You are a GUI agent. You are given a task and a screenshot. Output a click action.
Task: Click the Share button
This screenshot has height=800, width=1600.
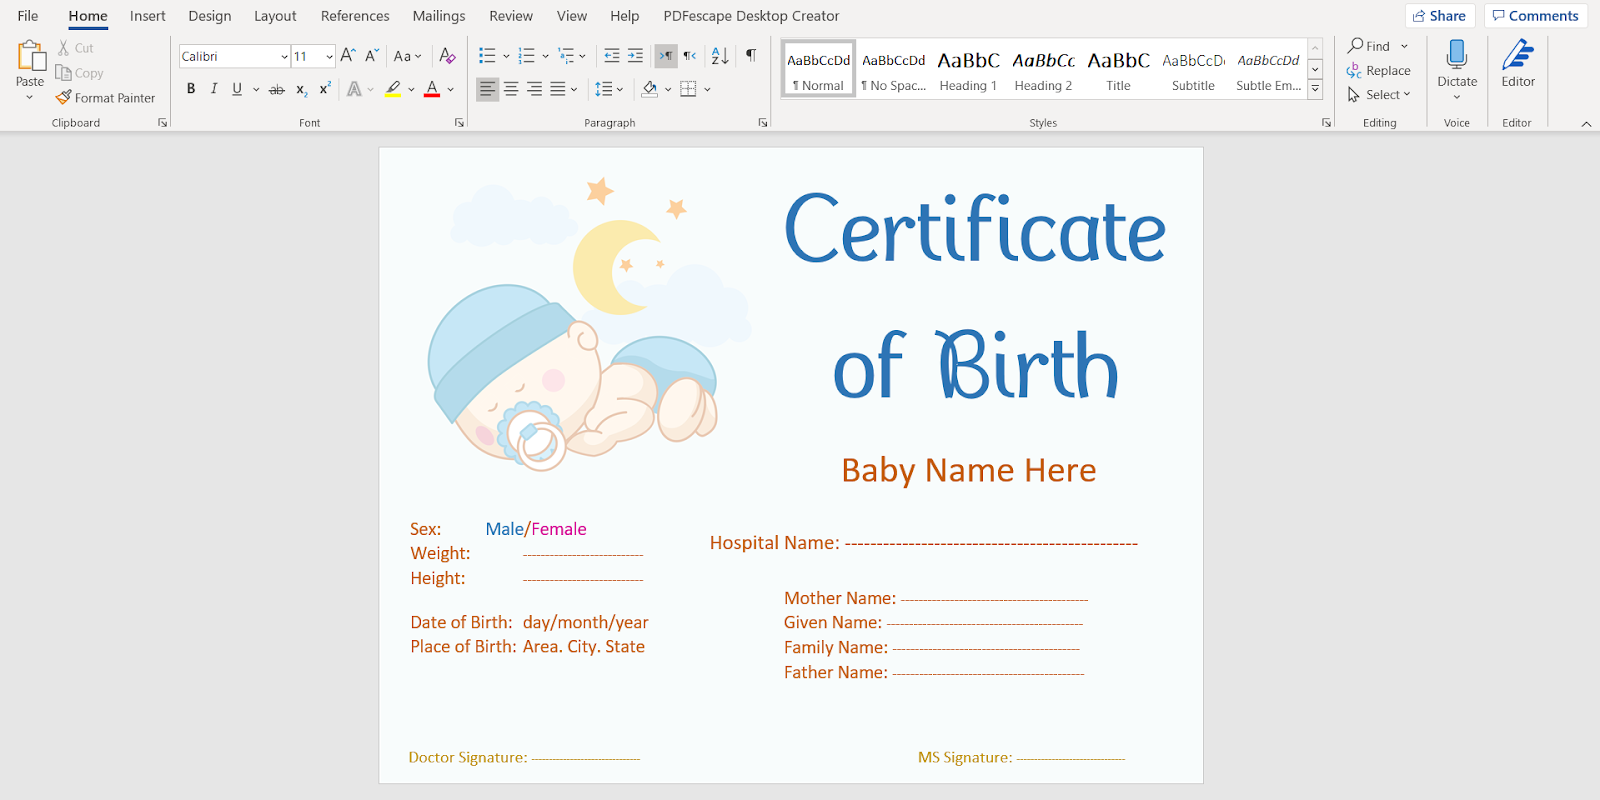[1439, 16]
